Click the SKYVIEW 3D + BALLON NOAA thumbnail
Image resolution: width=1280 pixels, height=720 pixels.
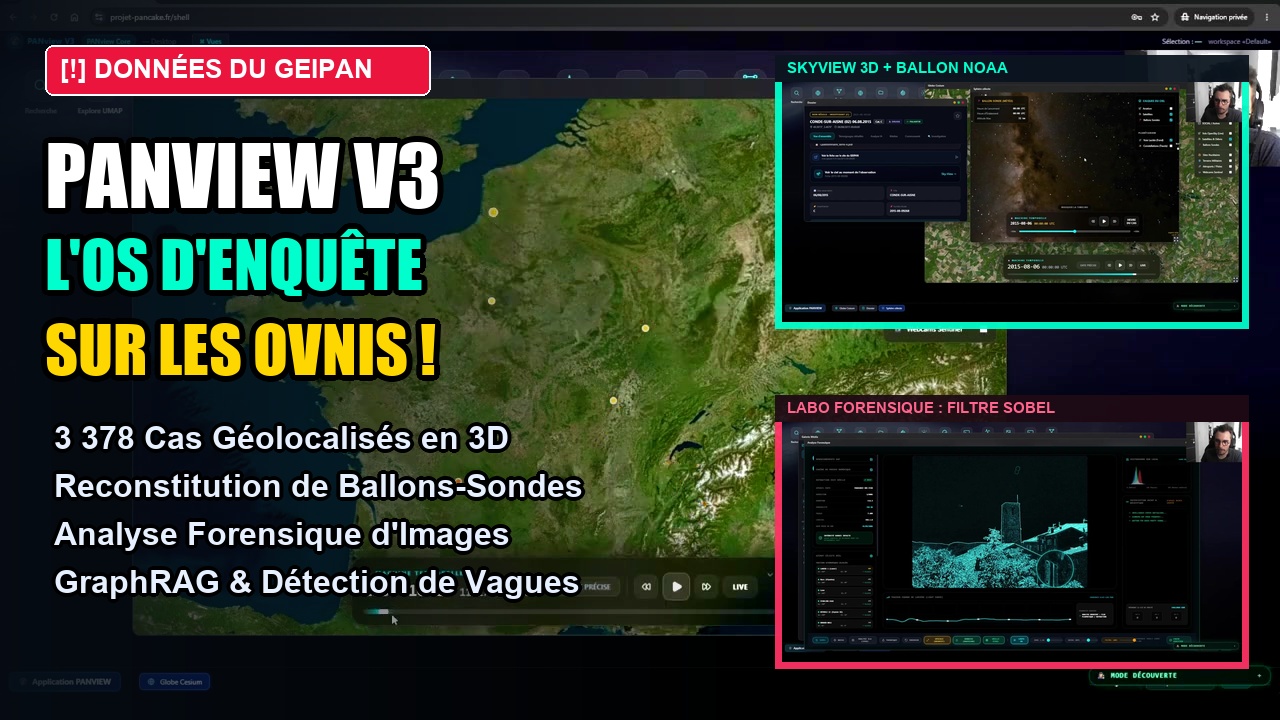(x=1012, y=190)
